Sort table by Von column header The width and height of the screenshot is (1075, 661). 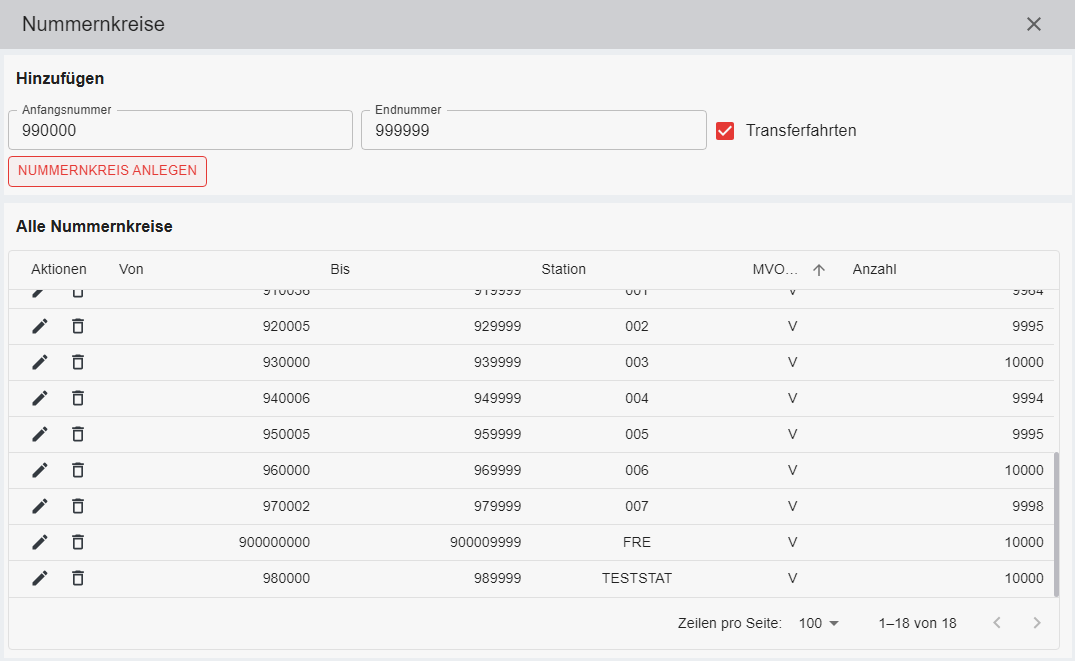131,269
